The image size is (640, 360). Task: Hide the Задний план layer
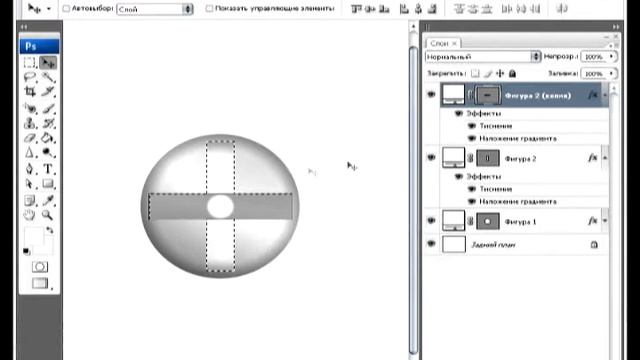431,244
